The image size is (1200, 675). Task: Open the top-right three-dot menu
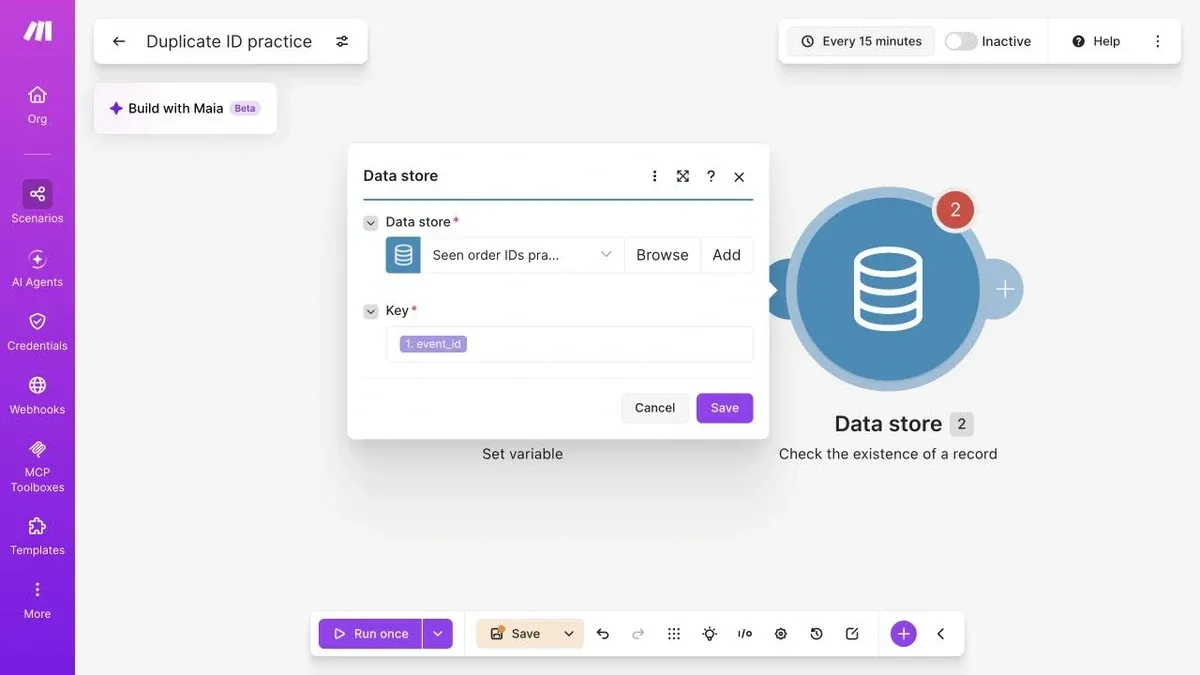1158,41
